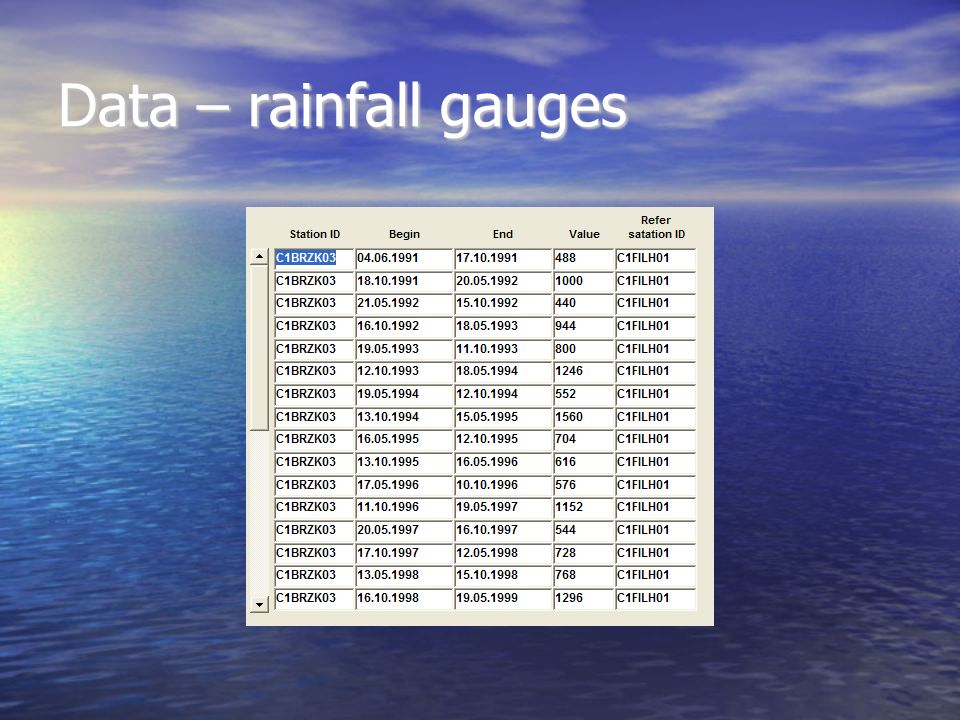Image resolution: width=960 pixels, height=720 pixels.
Task: Click the End cell 15.10.1992
Action: tap(503, 304)
